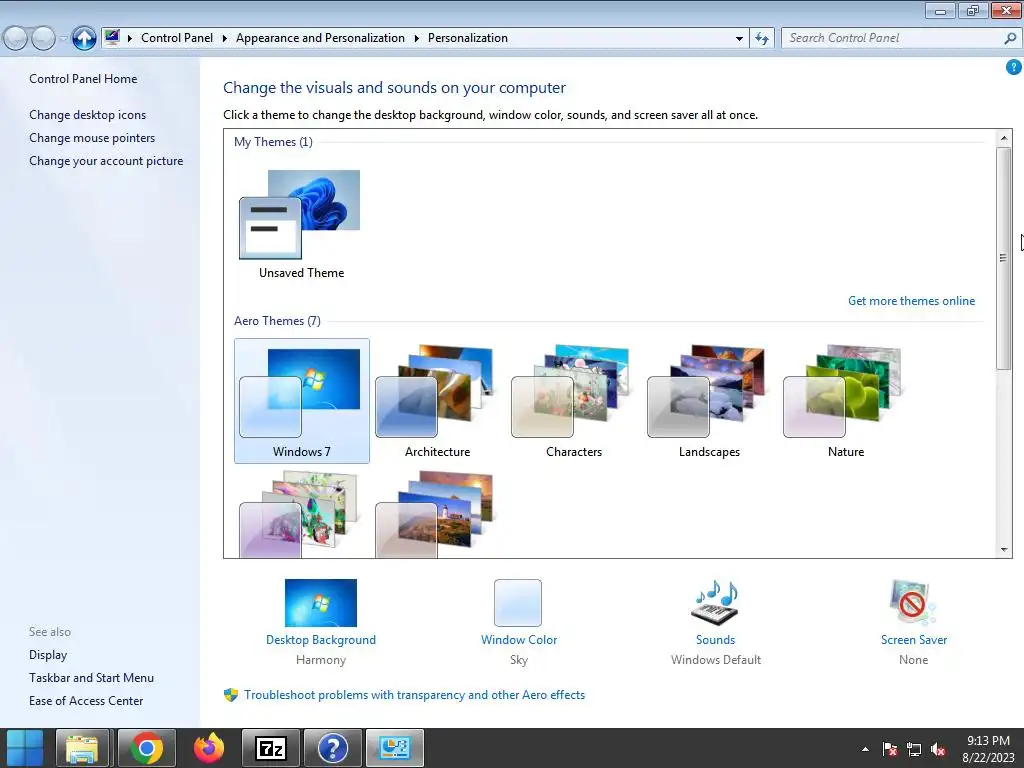This screenshot has height=768, width=1024.
Task: Open the Start button on taskbar
Action: click(25, 748)
